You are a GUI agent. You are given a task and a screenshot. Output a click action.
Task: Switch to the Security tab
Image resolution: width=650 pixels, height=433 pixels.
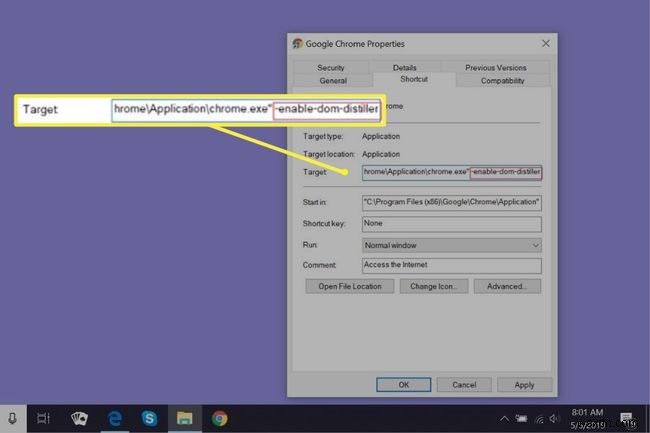point(330,68)
